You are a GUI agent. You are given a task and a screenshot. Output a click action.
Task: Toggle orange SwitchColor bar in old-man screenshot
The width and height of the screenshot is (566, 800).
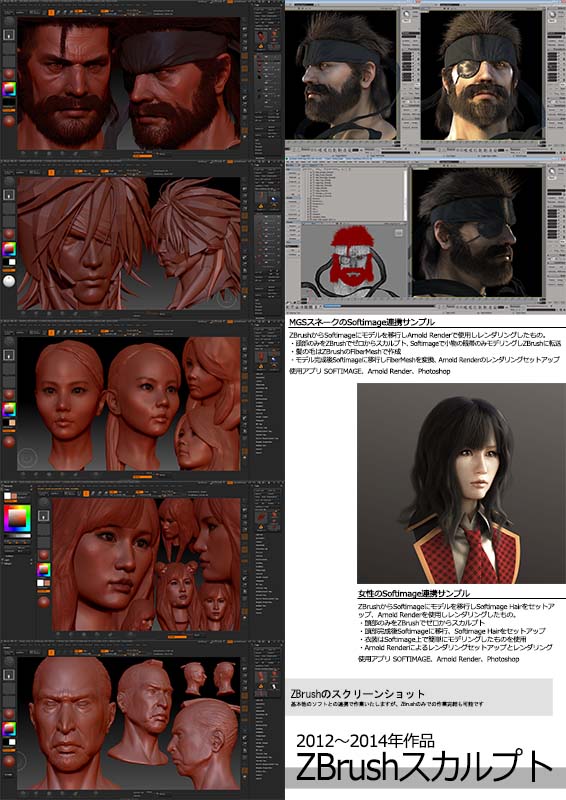pyautogui.click(x=9, y=751)
